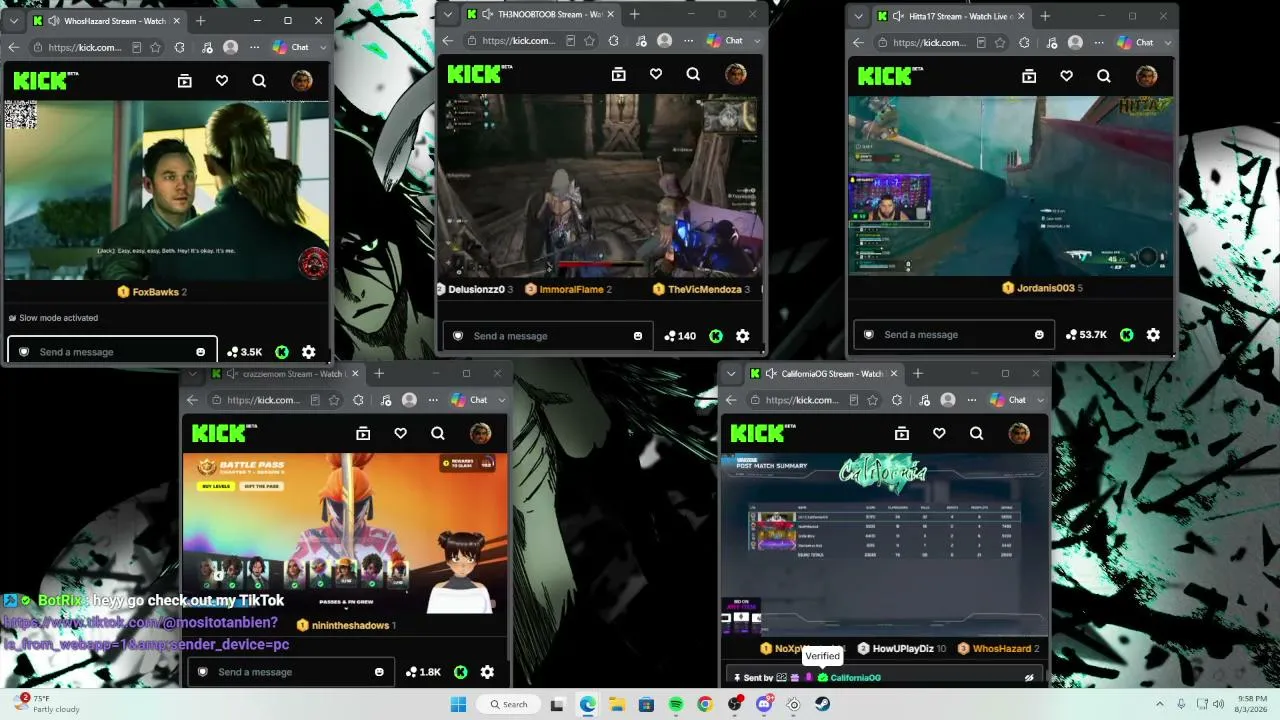Unmute the crazziemom Stream tab audio
The image size is (1280, 720).
point(233,374)
